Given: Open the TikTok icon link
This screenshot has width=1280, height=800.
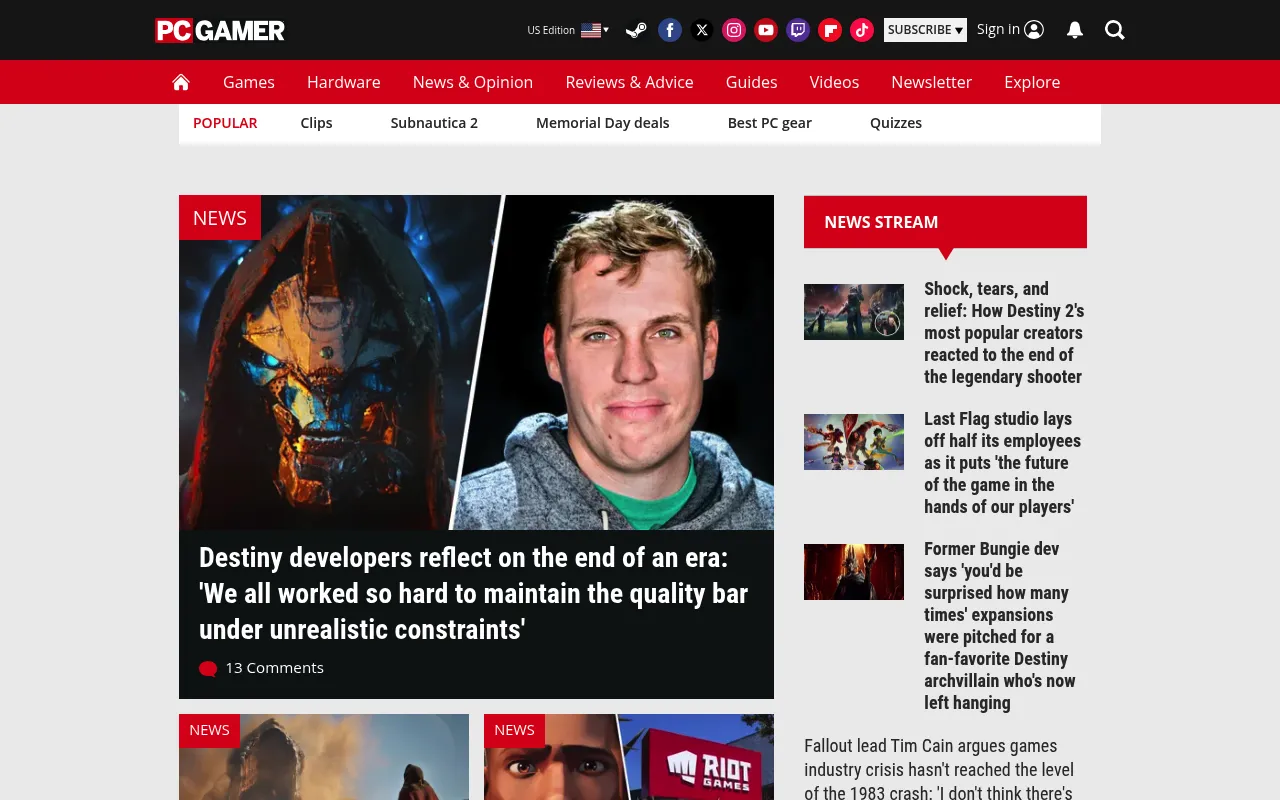Looking at the screenshot, I should pos(862,30).
